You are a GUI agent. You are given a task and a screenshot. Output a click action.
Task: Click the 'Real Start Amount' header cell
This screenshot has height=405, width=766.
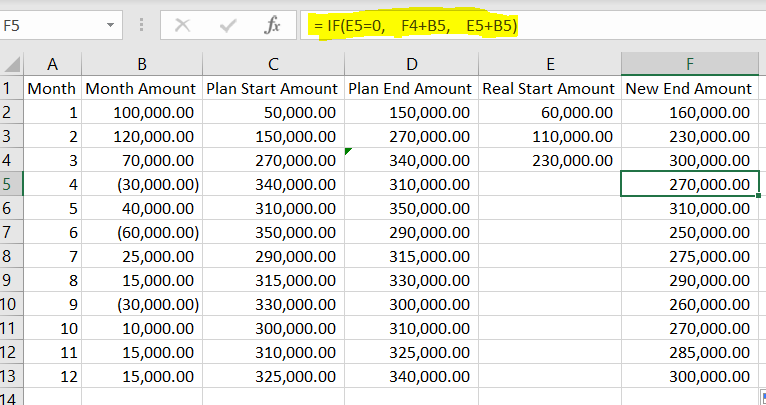point(550,88)
